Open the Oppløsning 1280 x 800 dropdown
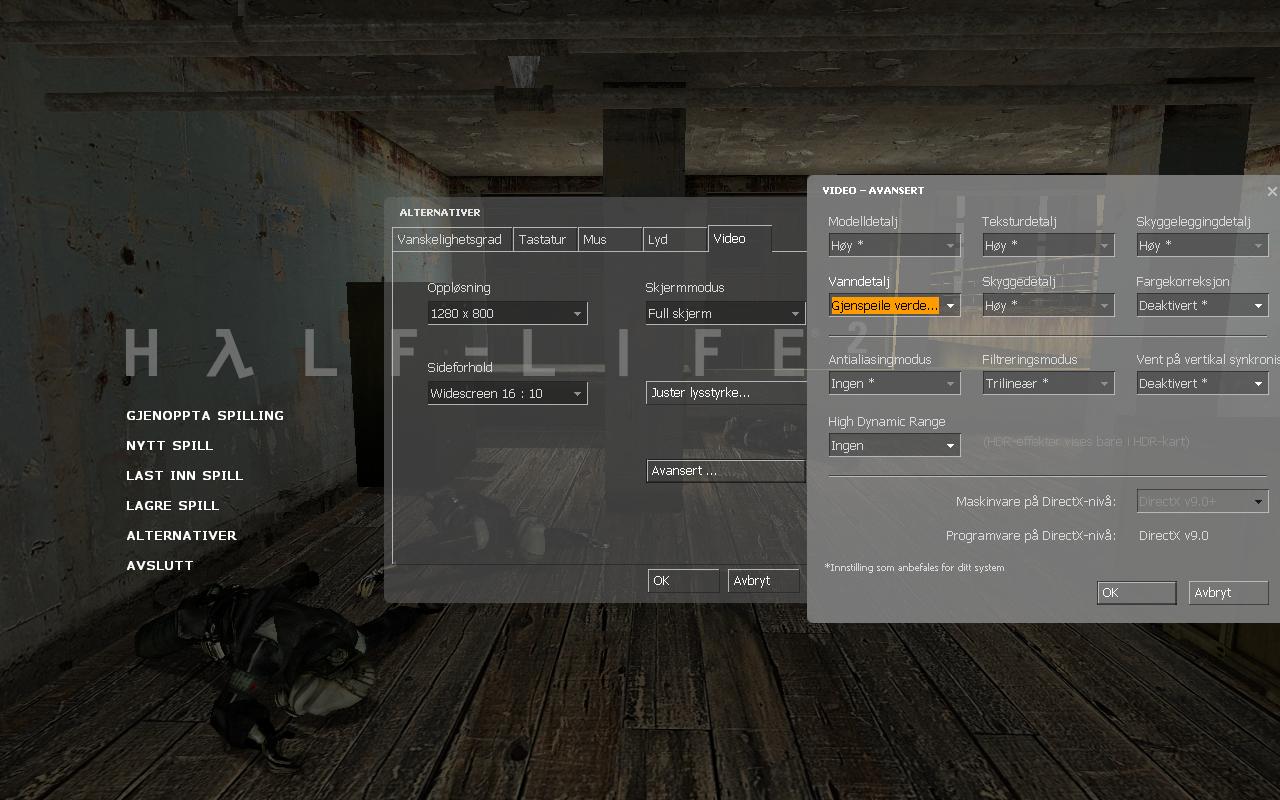Screen dimensions: 1280x800 point(507,313)
